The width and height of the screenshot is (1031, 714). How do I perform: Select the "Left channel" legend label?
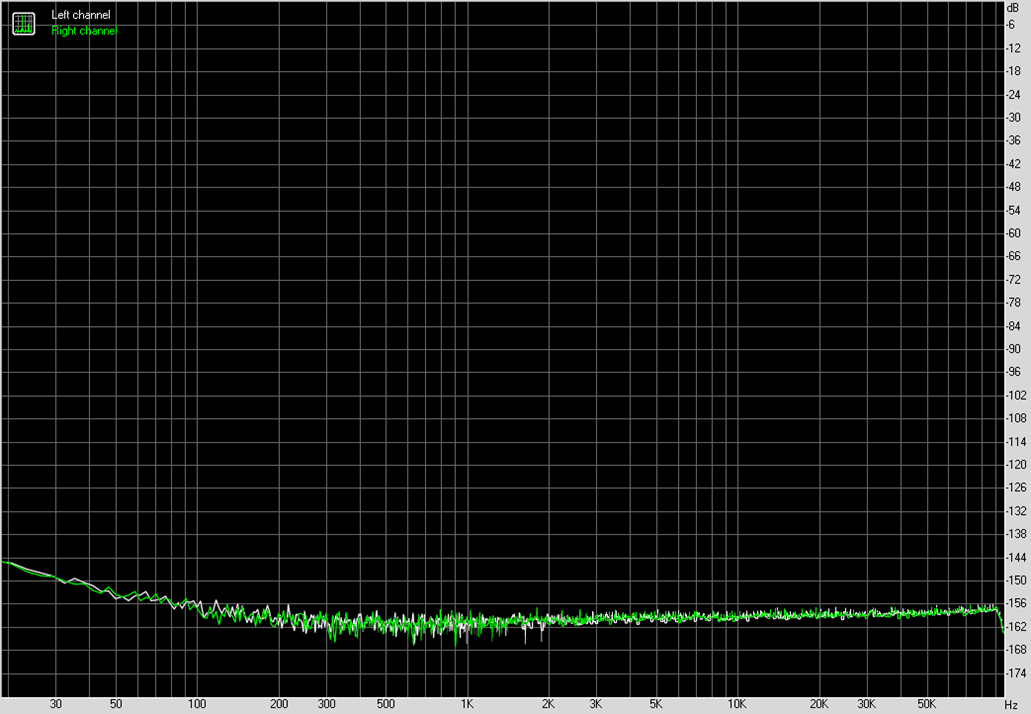click(x=81, y=15)
